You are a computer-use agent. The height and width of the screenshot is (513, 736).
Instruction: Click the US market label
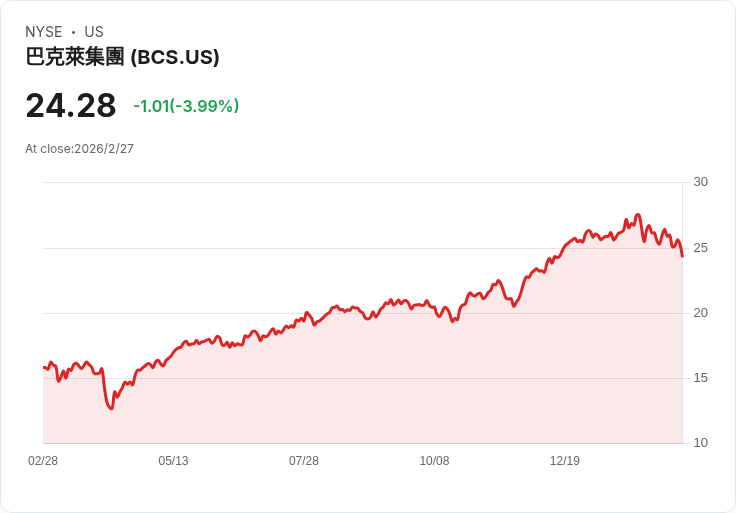(x=94, y=32)
